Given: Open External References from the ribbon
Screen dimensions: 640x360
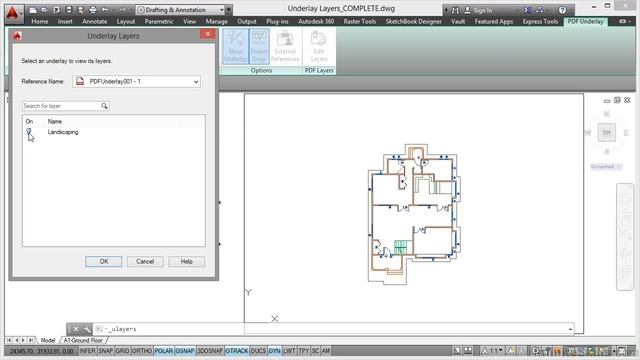Looking at the screenshot, I should [285, 47].
